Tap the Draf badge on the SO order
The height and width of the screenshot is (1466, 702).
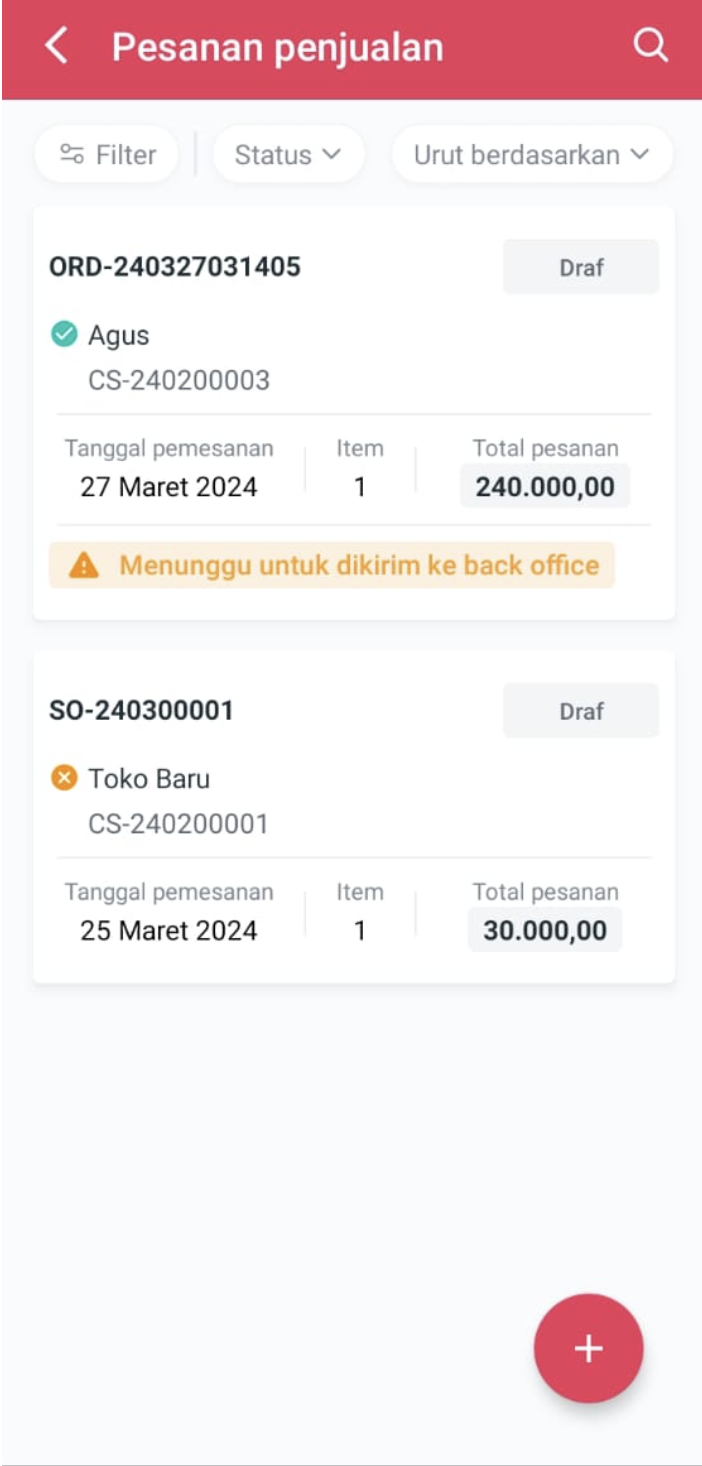pyautogui.click(x=581, y=711)
